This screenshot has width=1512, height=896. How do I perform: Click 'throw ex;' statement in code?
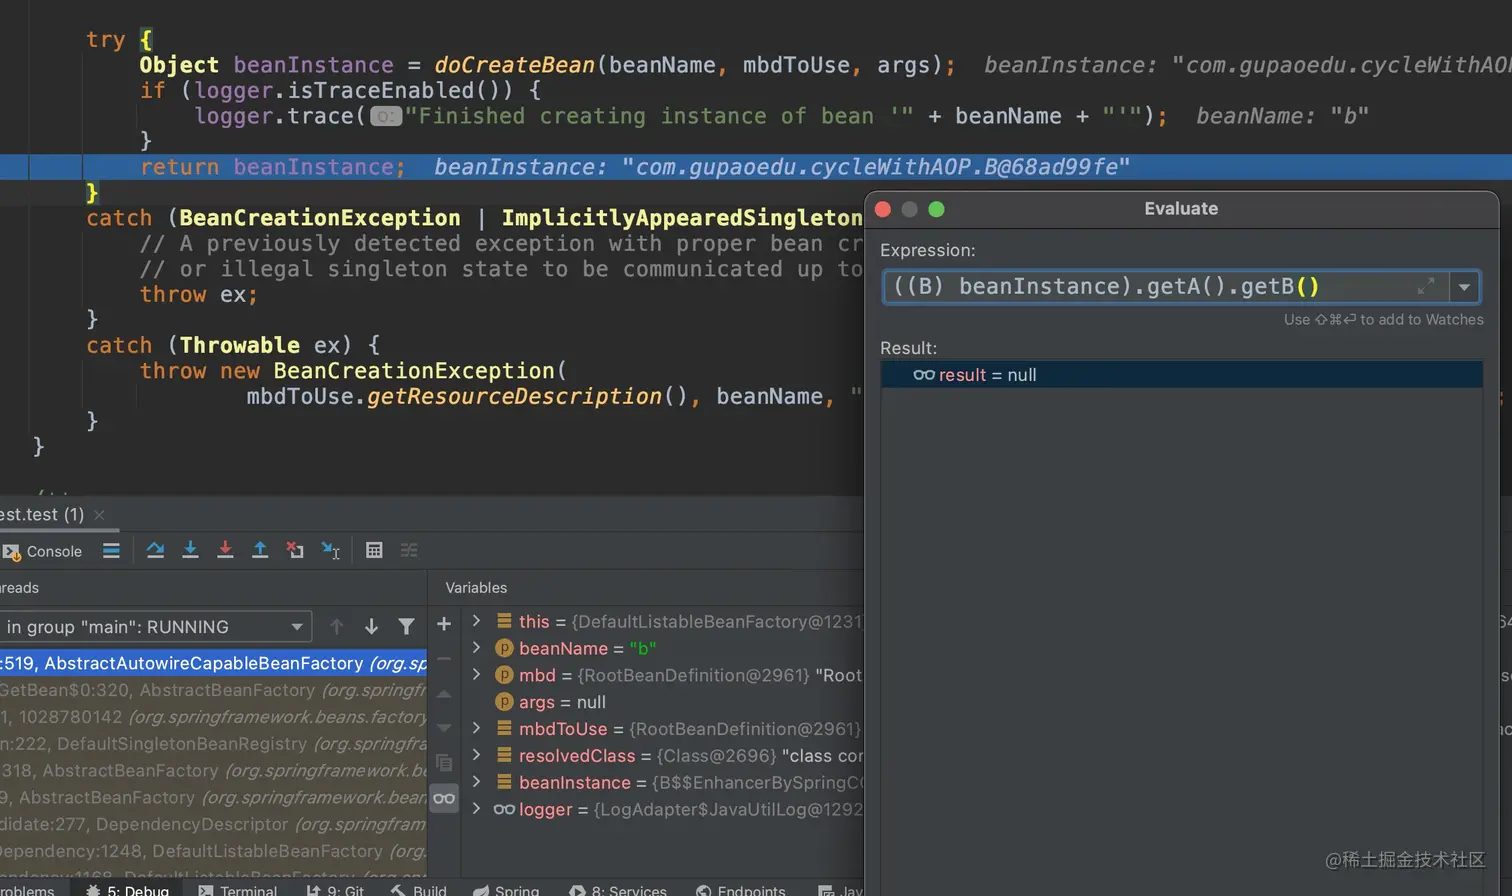(199, 295)
